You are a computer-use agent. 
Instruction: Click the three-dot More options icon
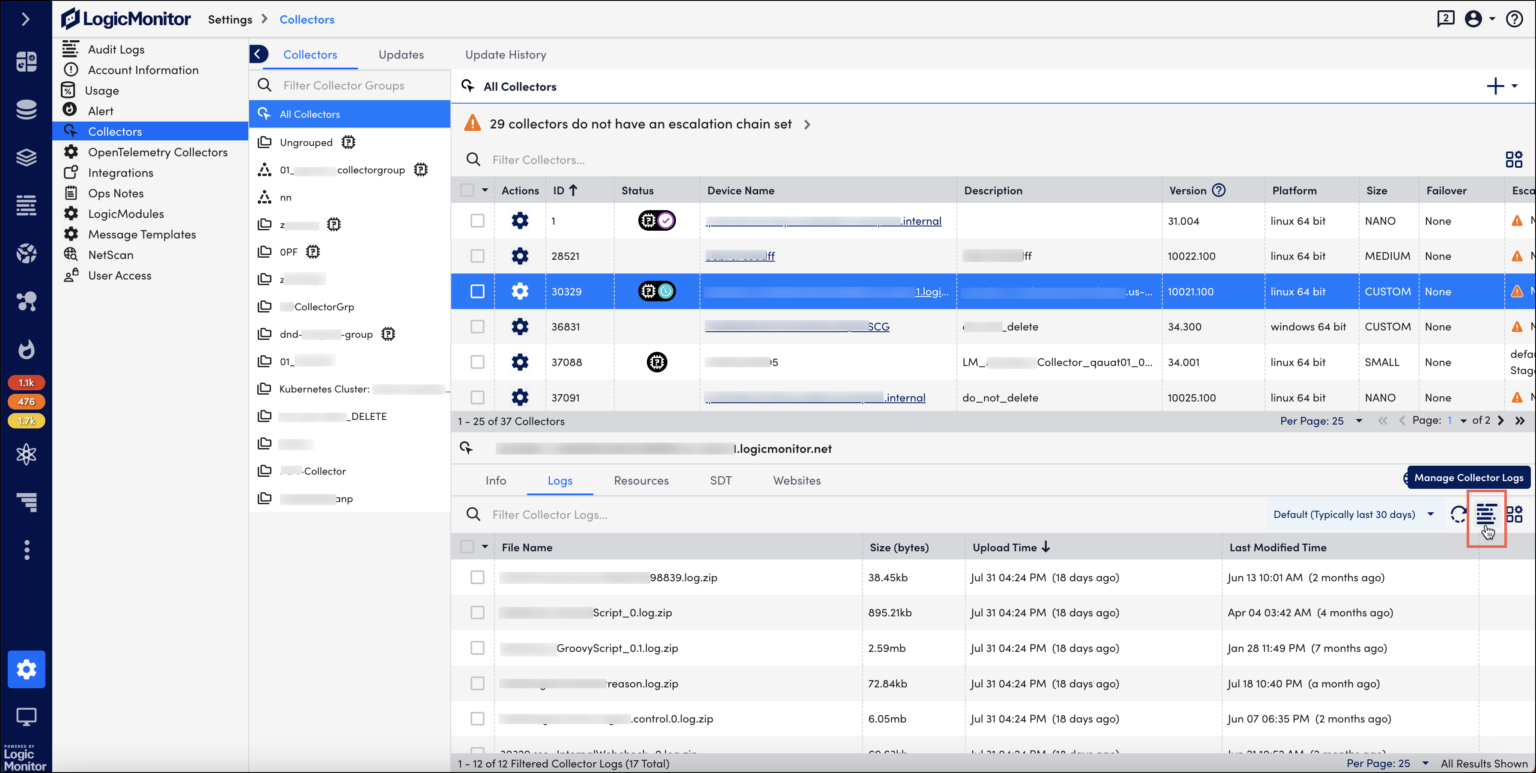click(26, 550)
